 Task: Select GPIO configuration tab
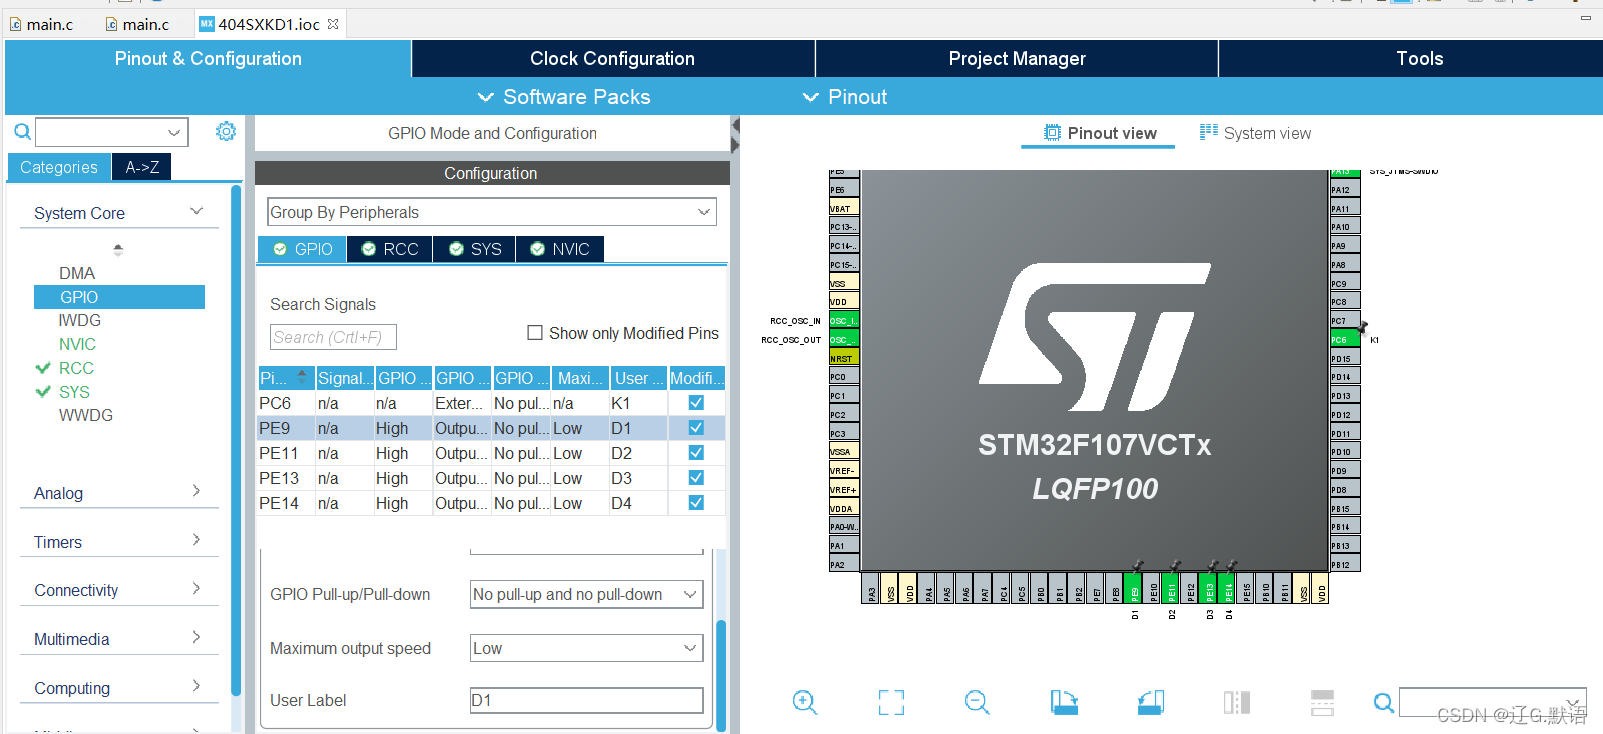point(303,249)
